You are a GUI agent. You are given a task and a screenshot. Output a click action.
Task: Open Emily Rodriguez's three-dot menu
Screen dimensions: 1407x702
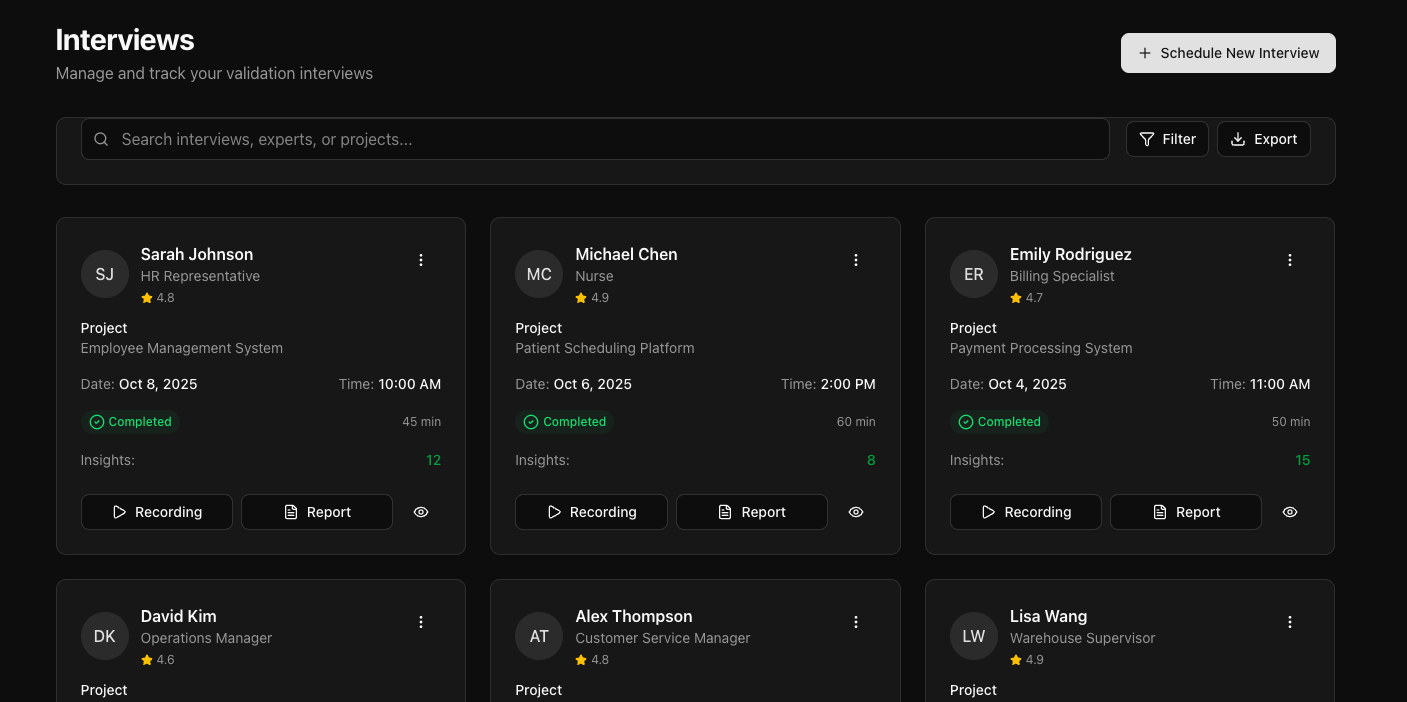click(1290, 260)
